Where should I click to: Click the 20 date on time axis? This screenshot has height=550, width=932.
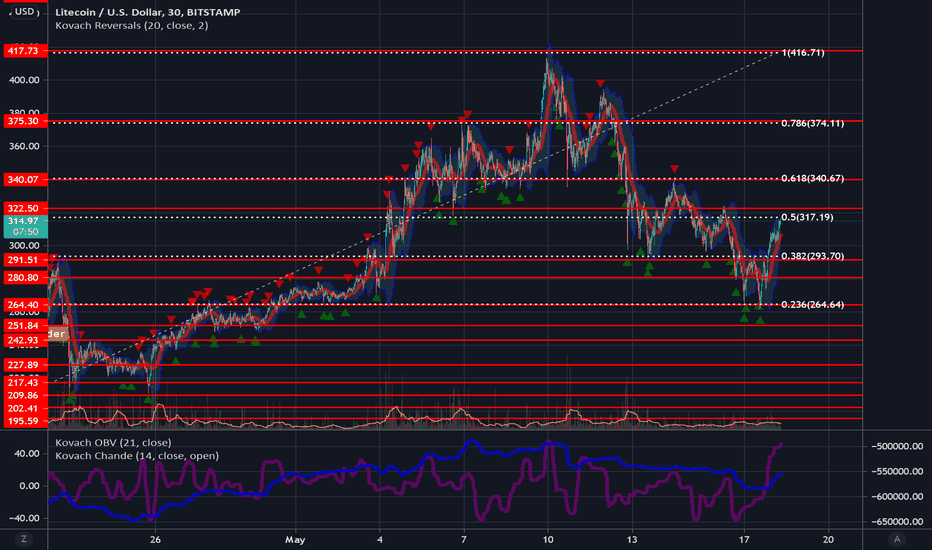click(828, 540)
